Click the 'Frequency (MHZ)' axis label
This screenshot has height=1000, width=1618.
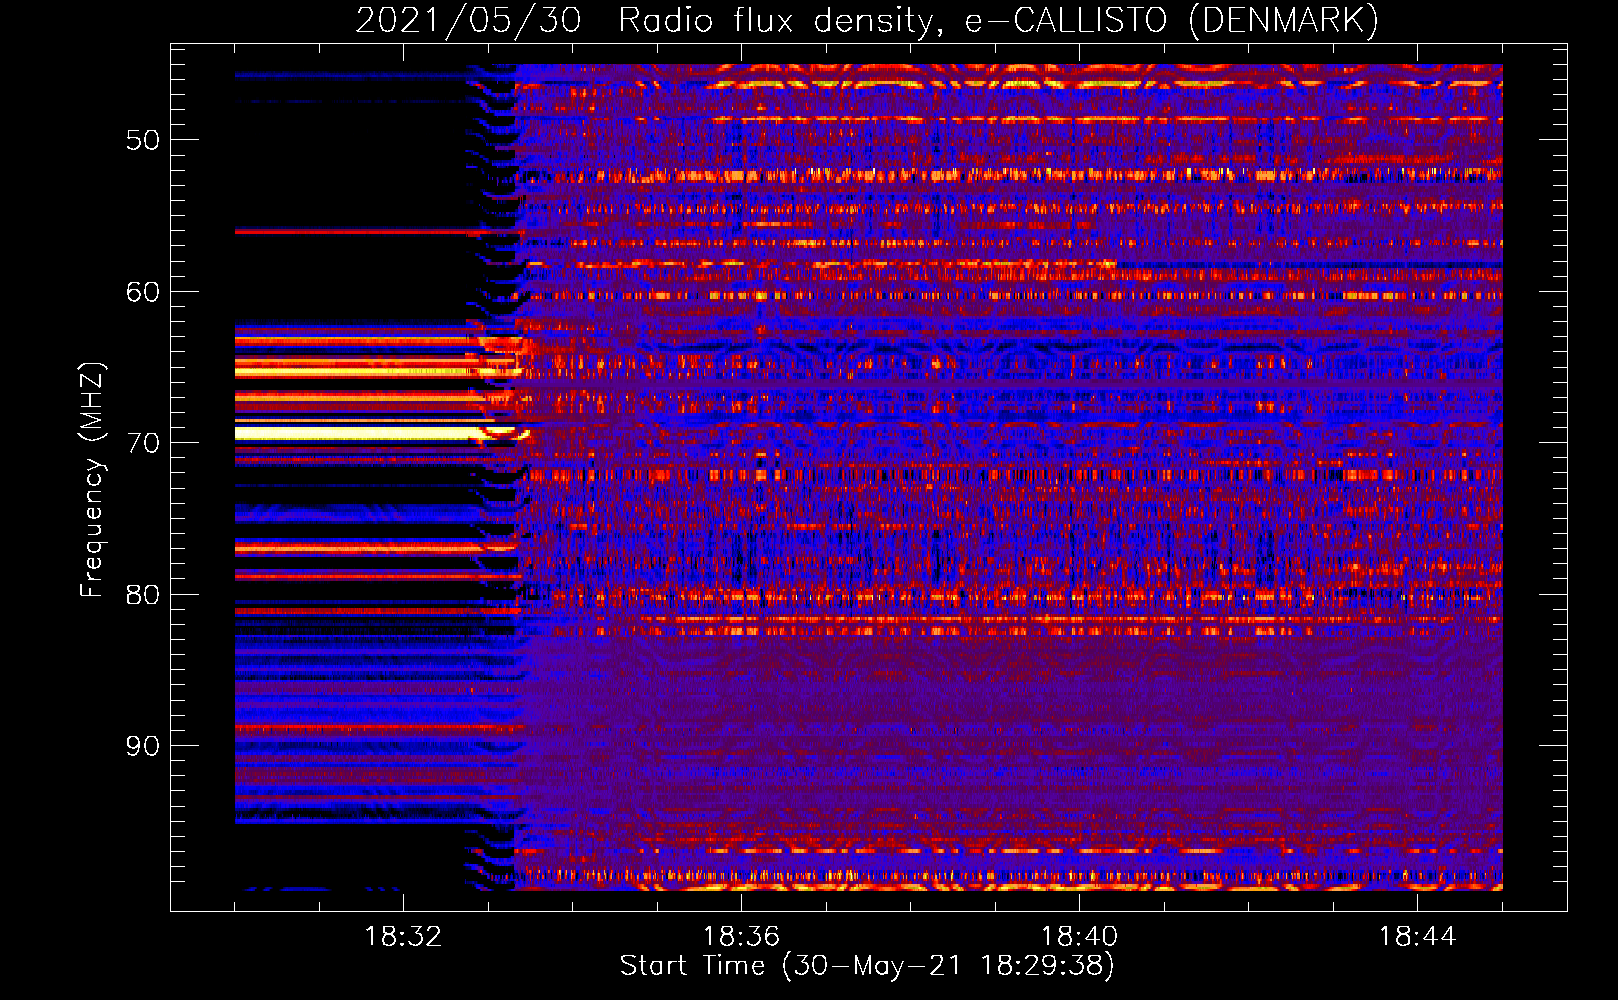pyautogui.click(x=91, y=480)
